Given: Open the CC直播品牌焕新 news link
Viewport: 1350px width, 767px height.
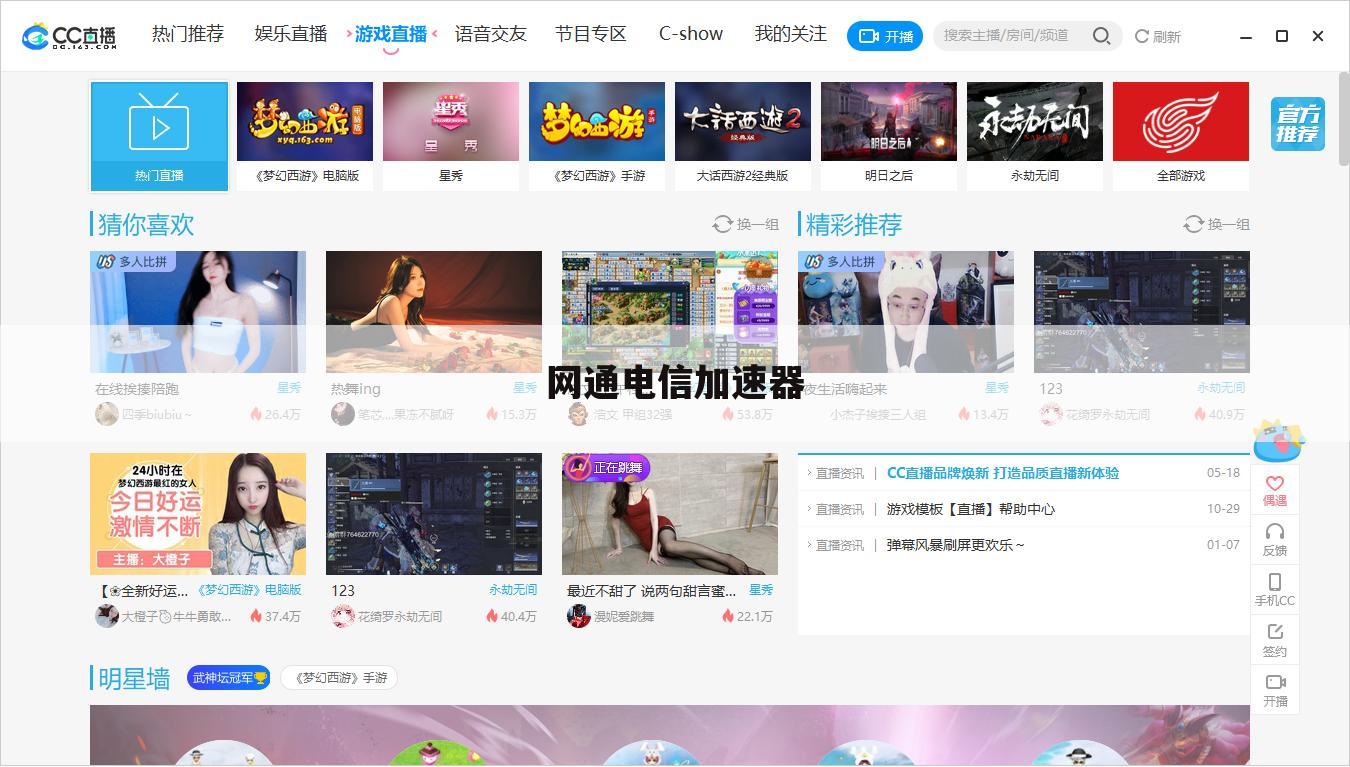Looking at the screenshot, I should pyautogui.click(x=1003, y=473).
